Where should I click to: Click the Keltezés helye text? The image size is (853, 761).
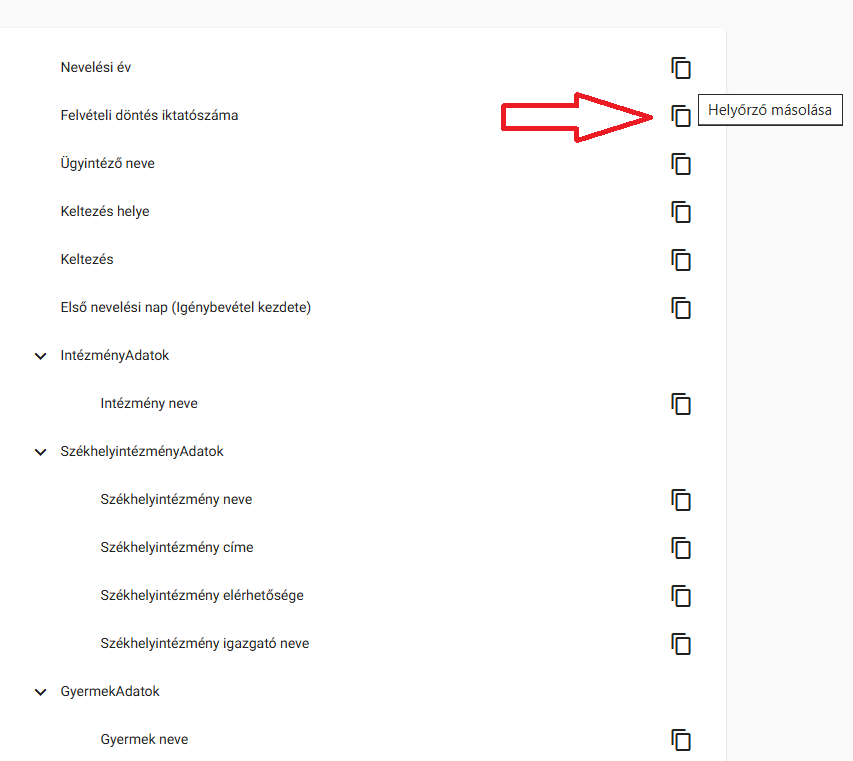pos(104,211)
